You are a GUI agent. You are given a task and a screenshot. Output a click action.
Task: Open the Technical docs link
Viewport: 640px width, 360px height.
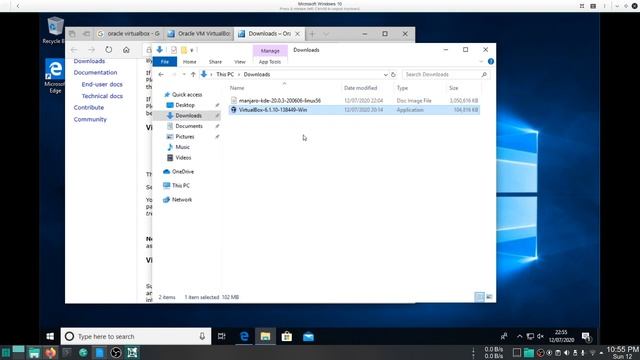coord(102,96)
